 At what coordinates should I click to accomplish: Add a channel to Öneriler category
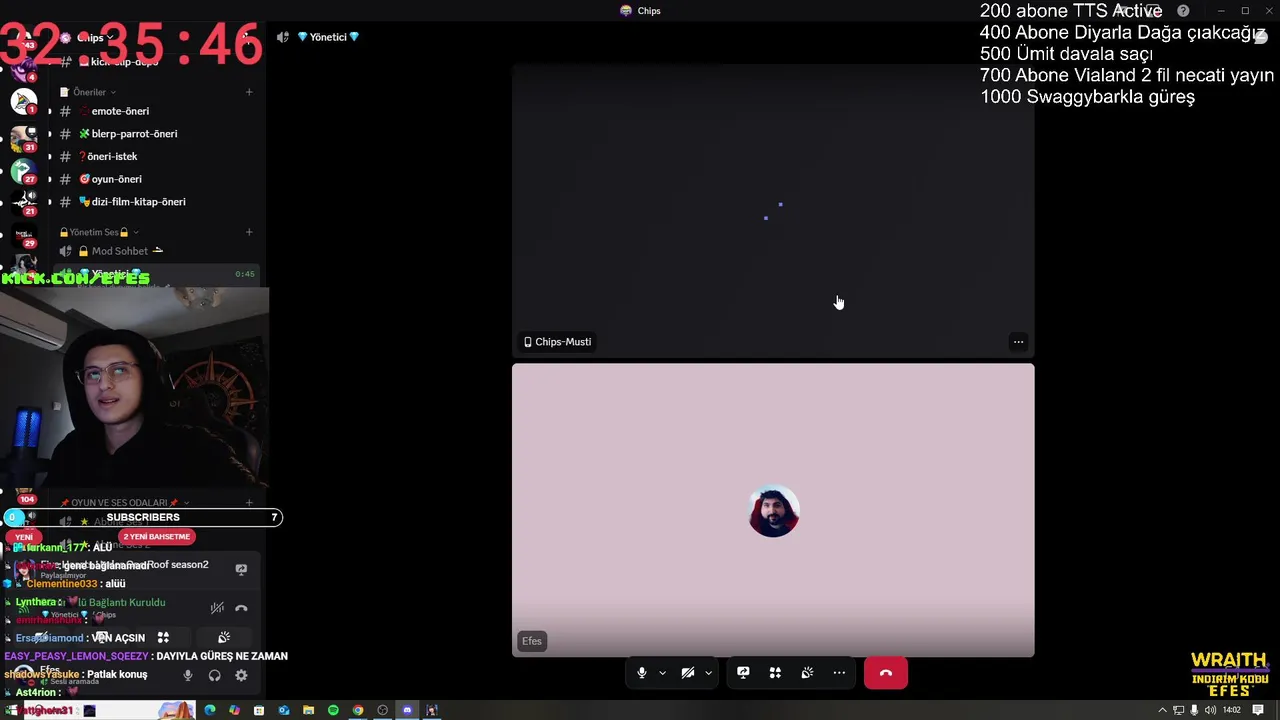pos(249,92)
